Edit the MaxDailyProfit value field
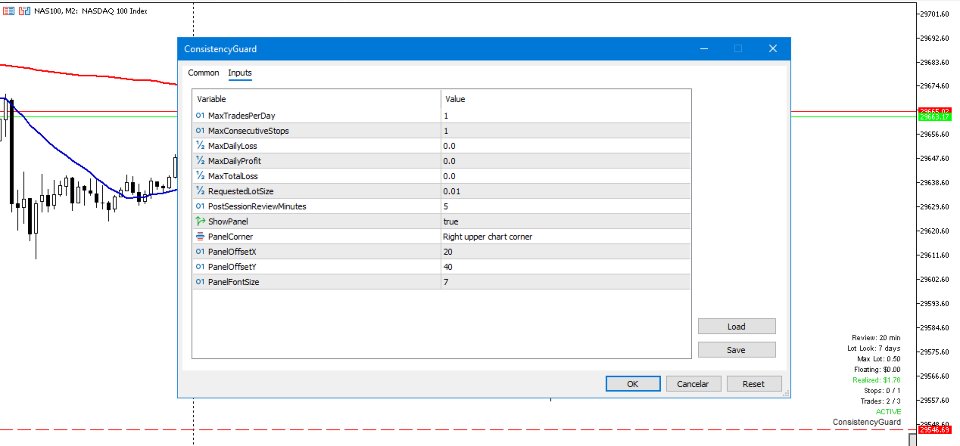 click(566, 161)
